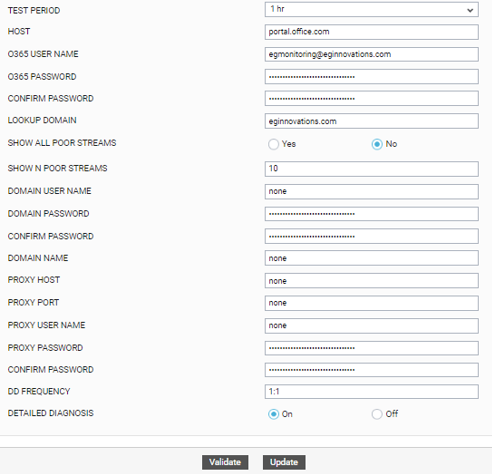Click the PROXY PASSWORD field
This screenshot has width=492, height=474.
(x=372, y=348)
